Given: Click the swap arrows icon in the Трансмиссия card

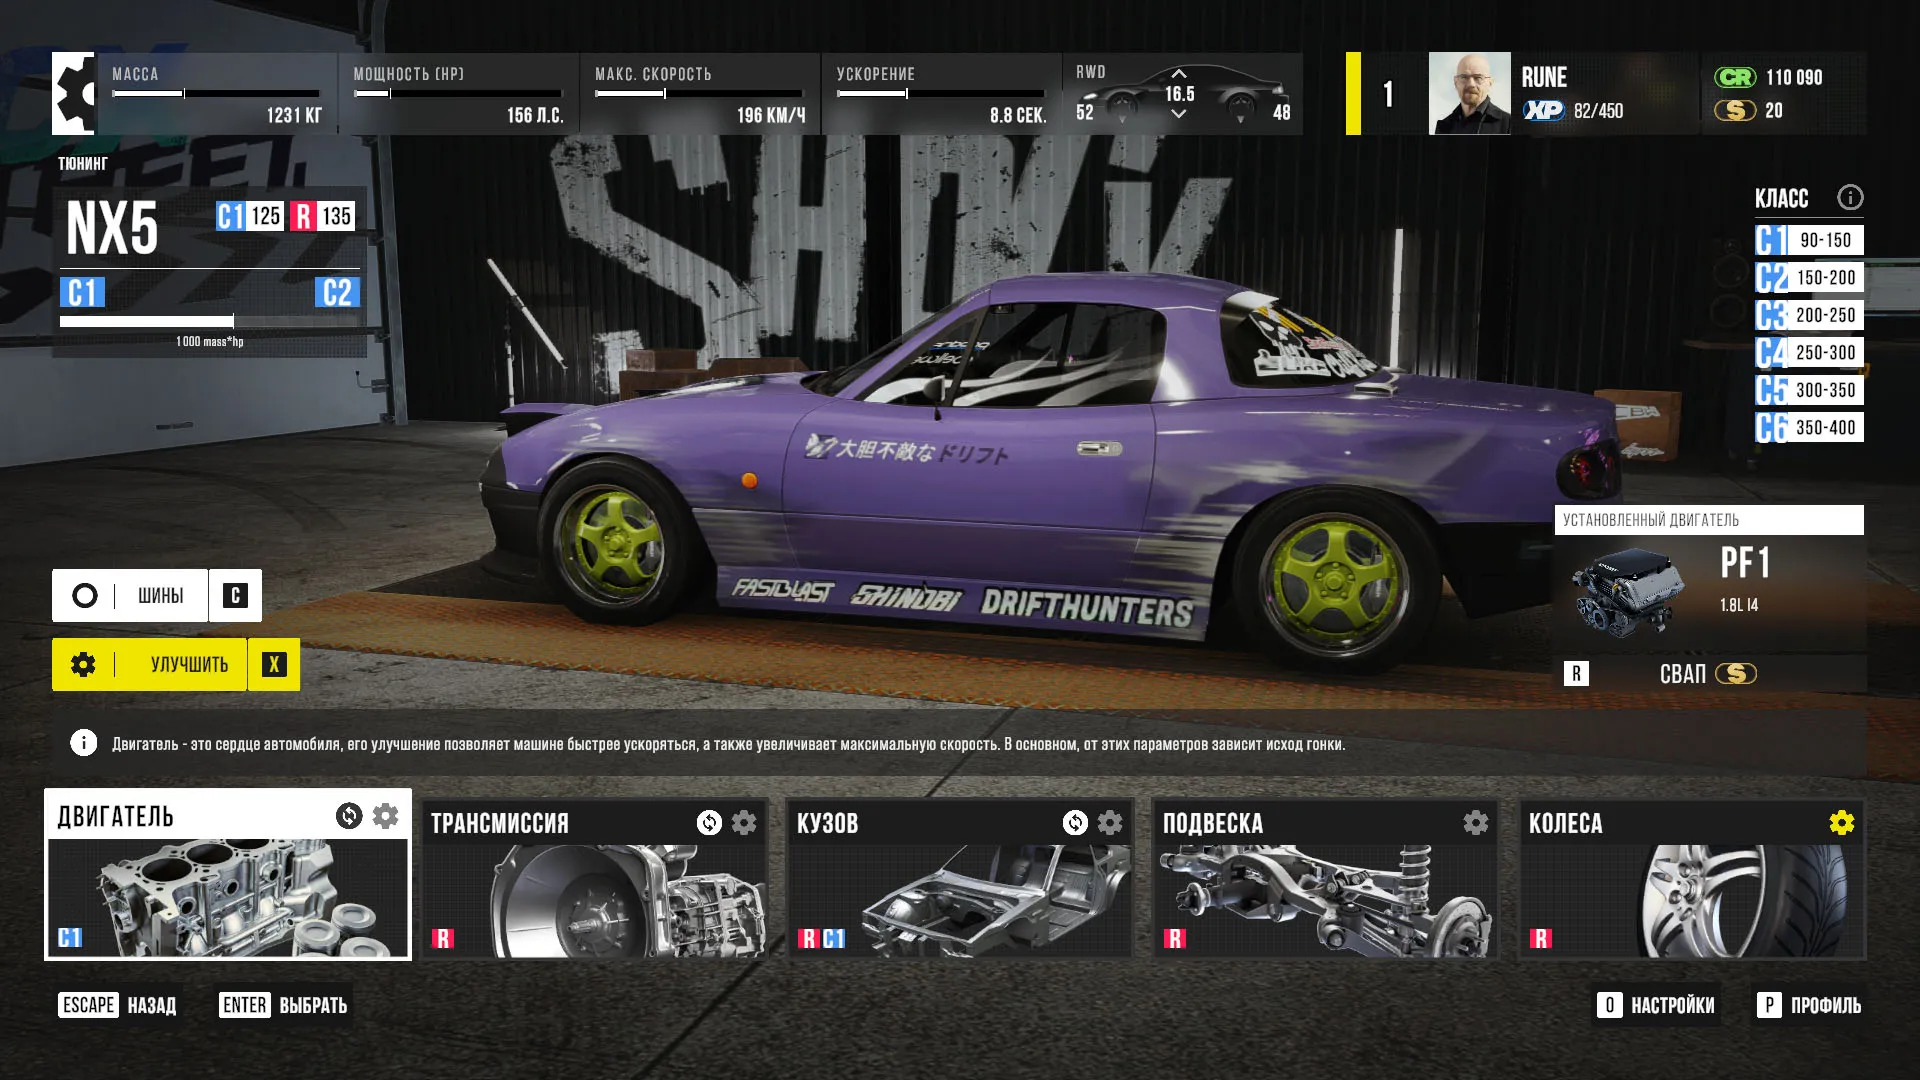Looking at the screenshot, I should (x=709, y=823).
